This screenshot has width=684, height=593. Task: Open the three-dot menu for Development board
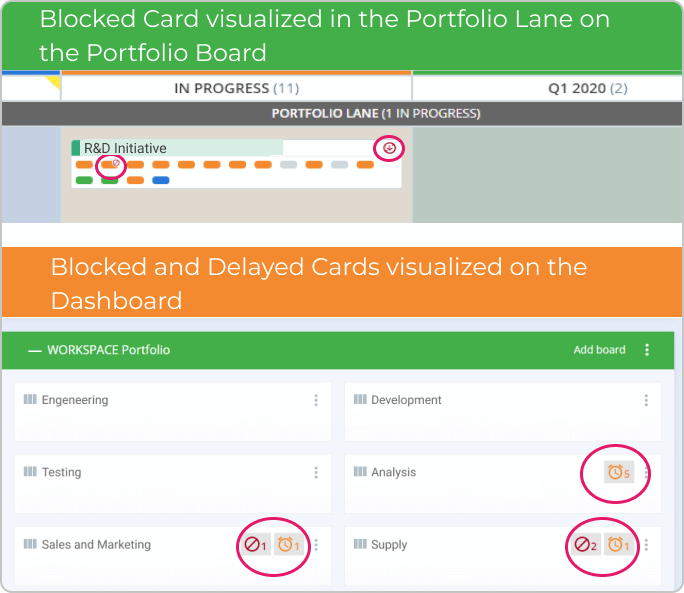point(646,400)
